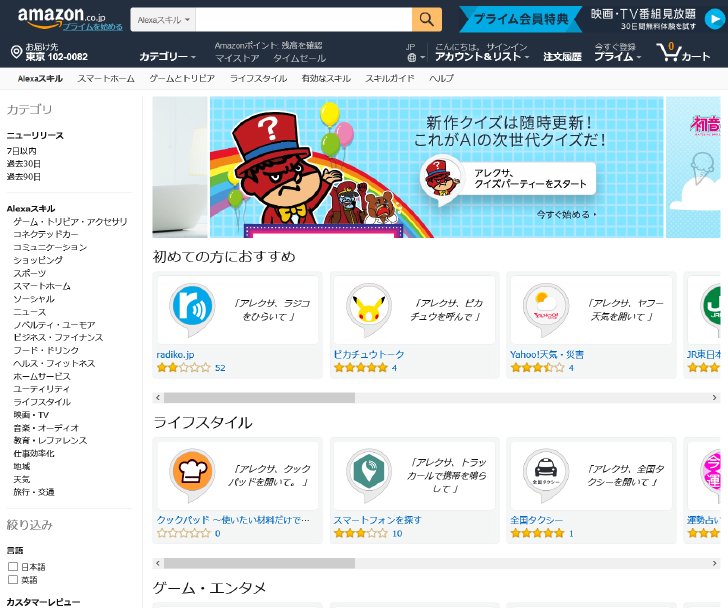
Task: Click the マイストア link
Action: point(237,58)
